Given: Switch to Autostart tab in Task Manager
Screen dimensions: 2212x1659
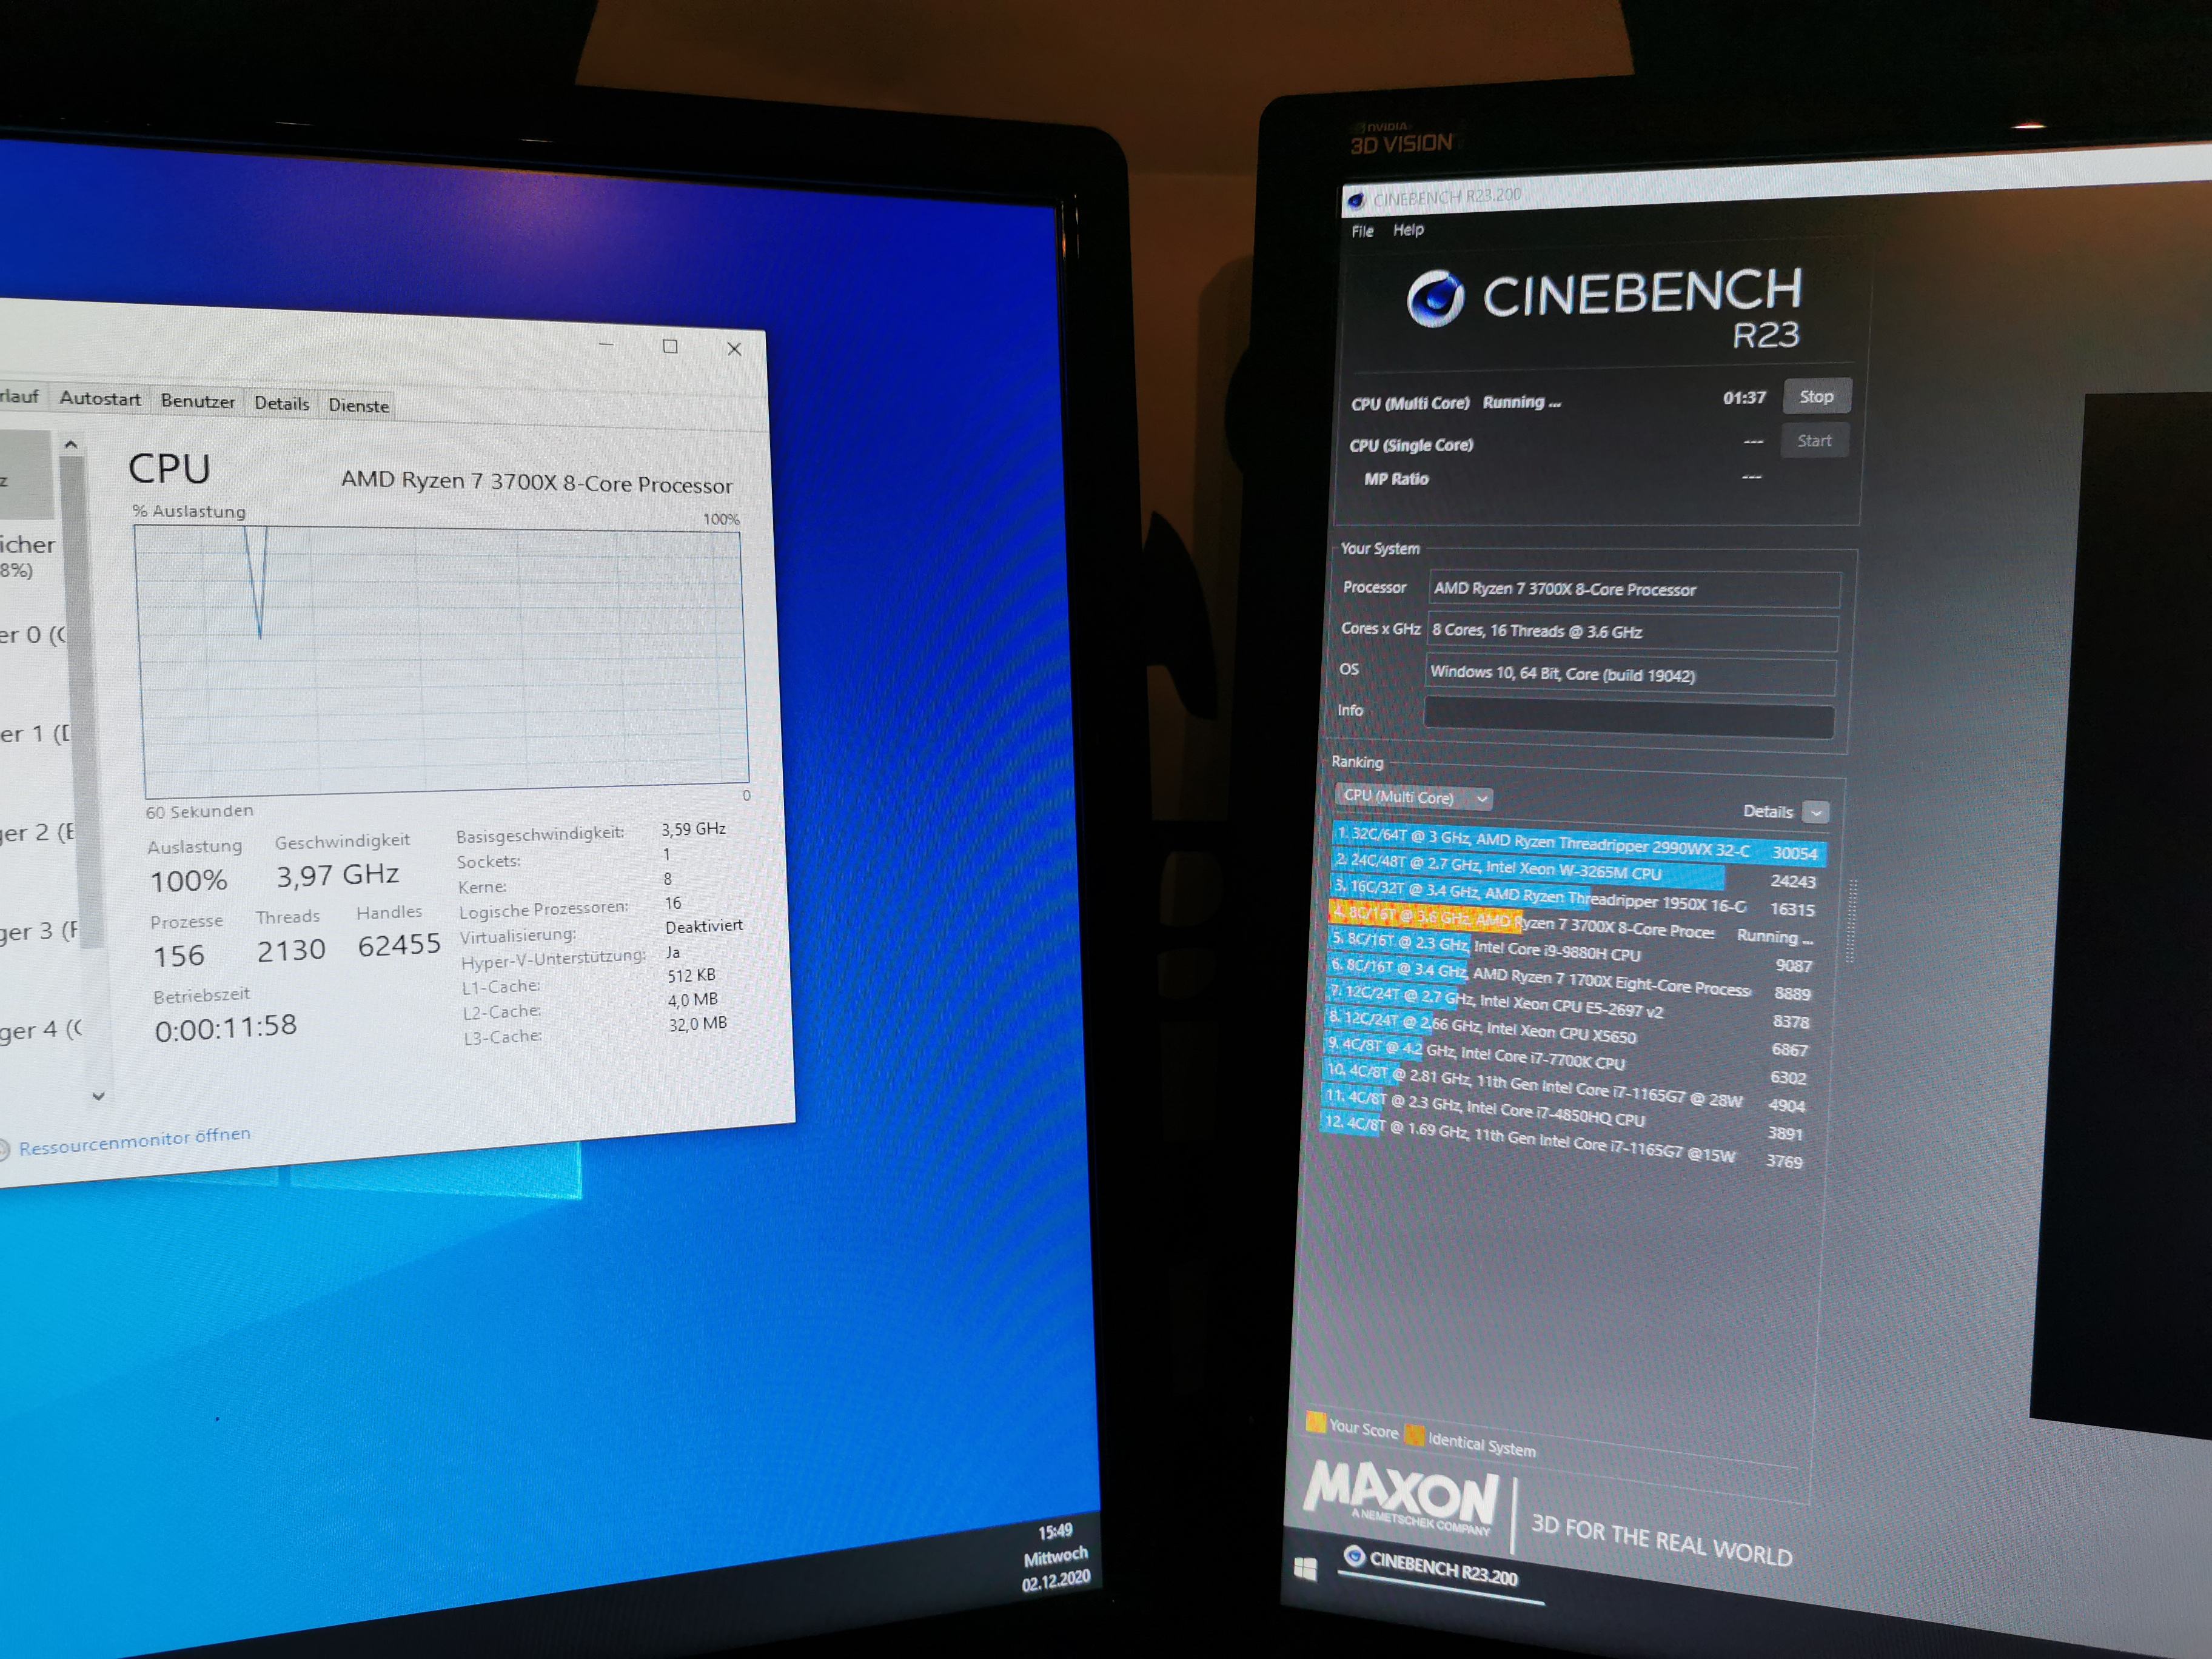Looking at the screenshot, I should (x=100, y=398).
